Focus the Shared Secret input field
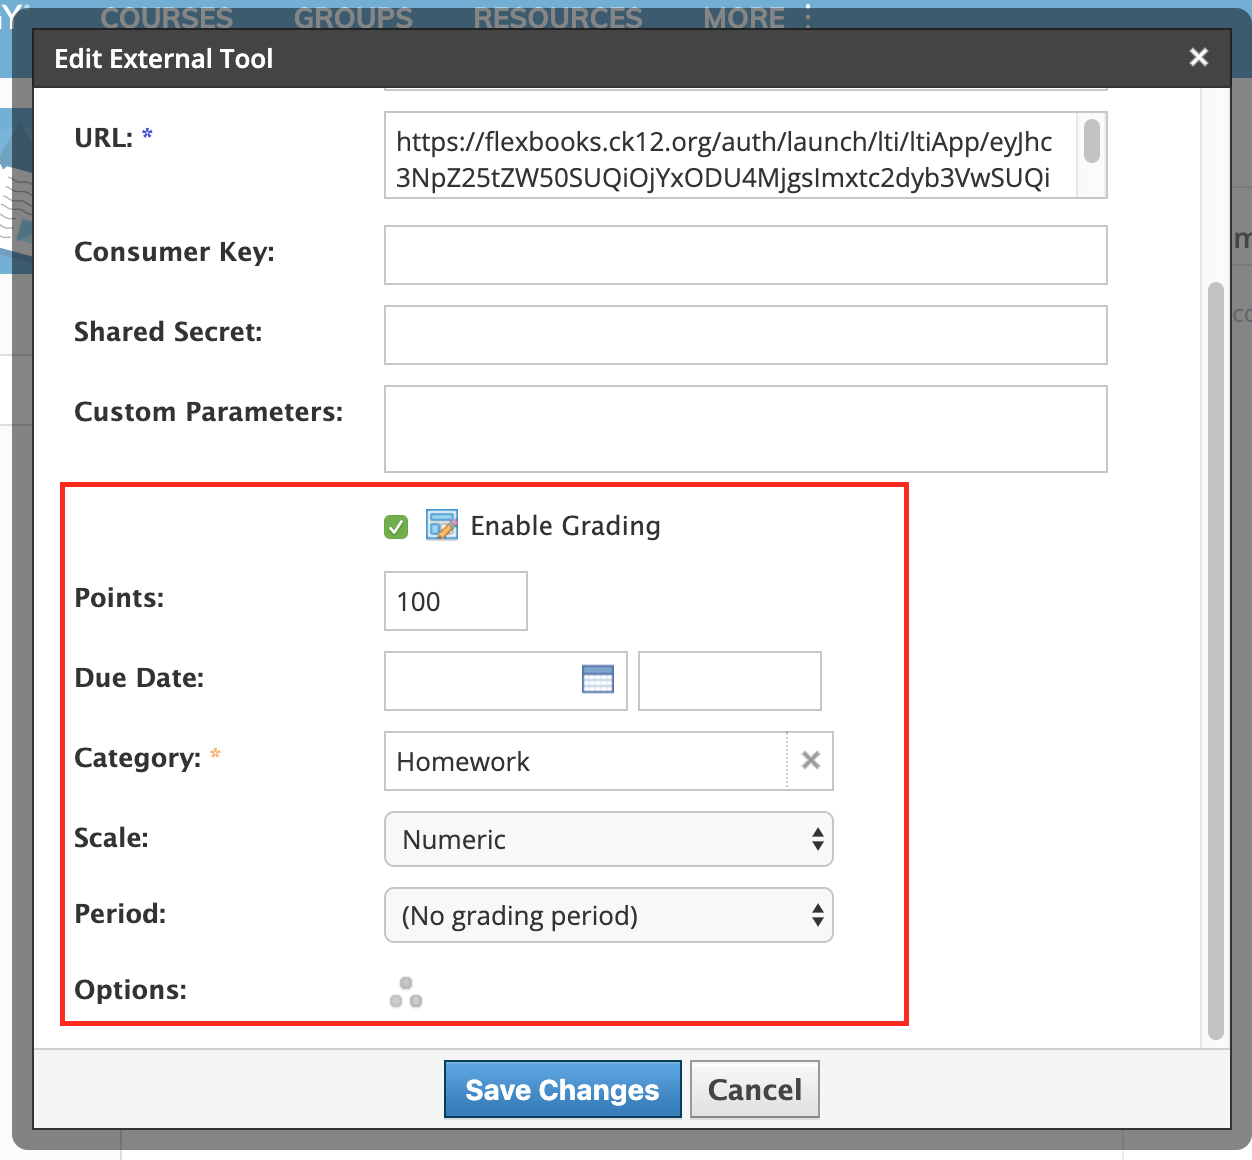 pos(746,335)
